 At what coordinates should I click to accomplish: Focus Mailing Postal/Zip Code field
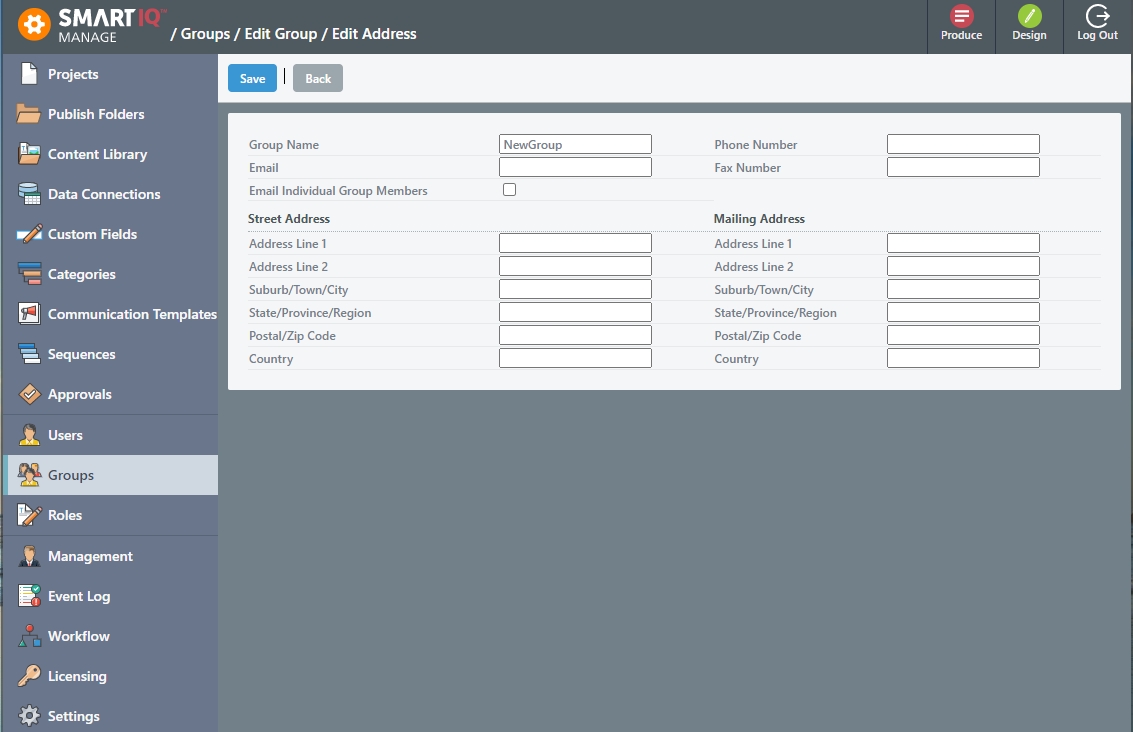tap(963, 335)
